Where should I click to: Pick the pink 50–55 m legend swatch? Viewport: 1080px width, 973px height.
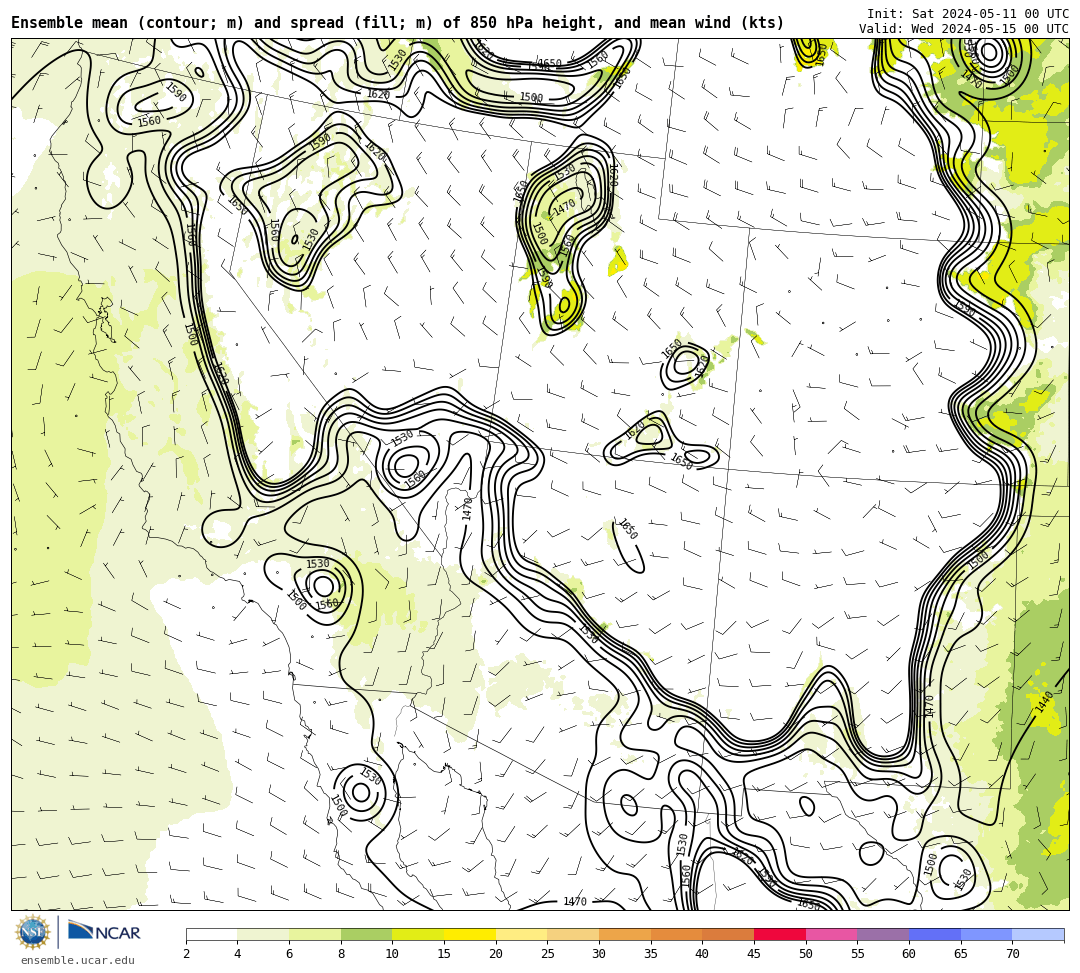coord(831,934)
